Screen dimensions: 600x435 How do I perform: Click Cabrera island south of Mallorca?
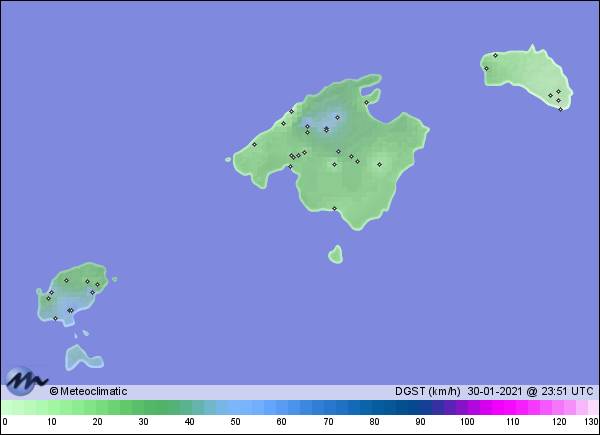336,254
